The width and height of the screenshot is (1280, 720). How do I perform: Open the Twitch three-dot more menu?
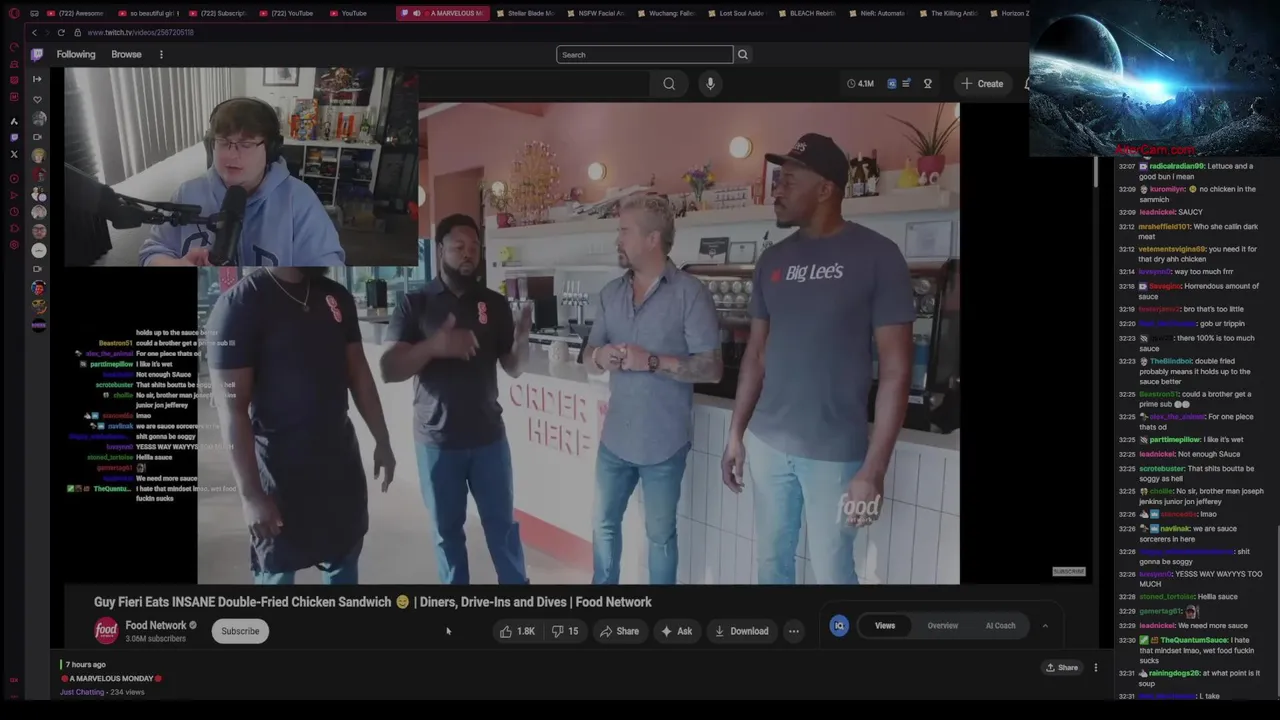[x=161, y=54]
